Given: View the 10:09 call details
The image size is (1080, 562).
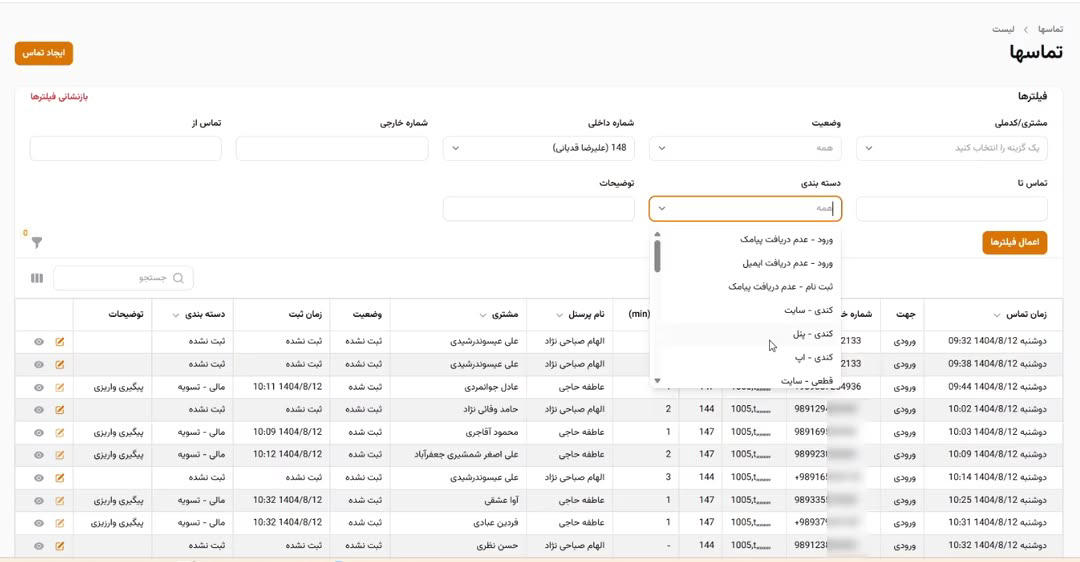Looking at the screenshot, I should (39, 455).
